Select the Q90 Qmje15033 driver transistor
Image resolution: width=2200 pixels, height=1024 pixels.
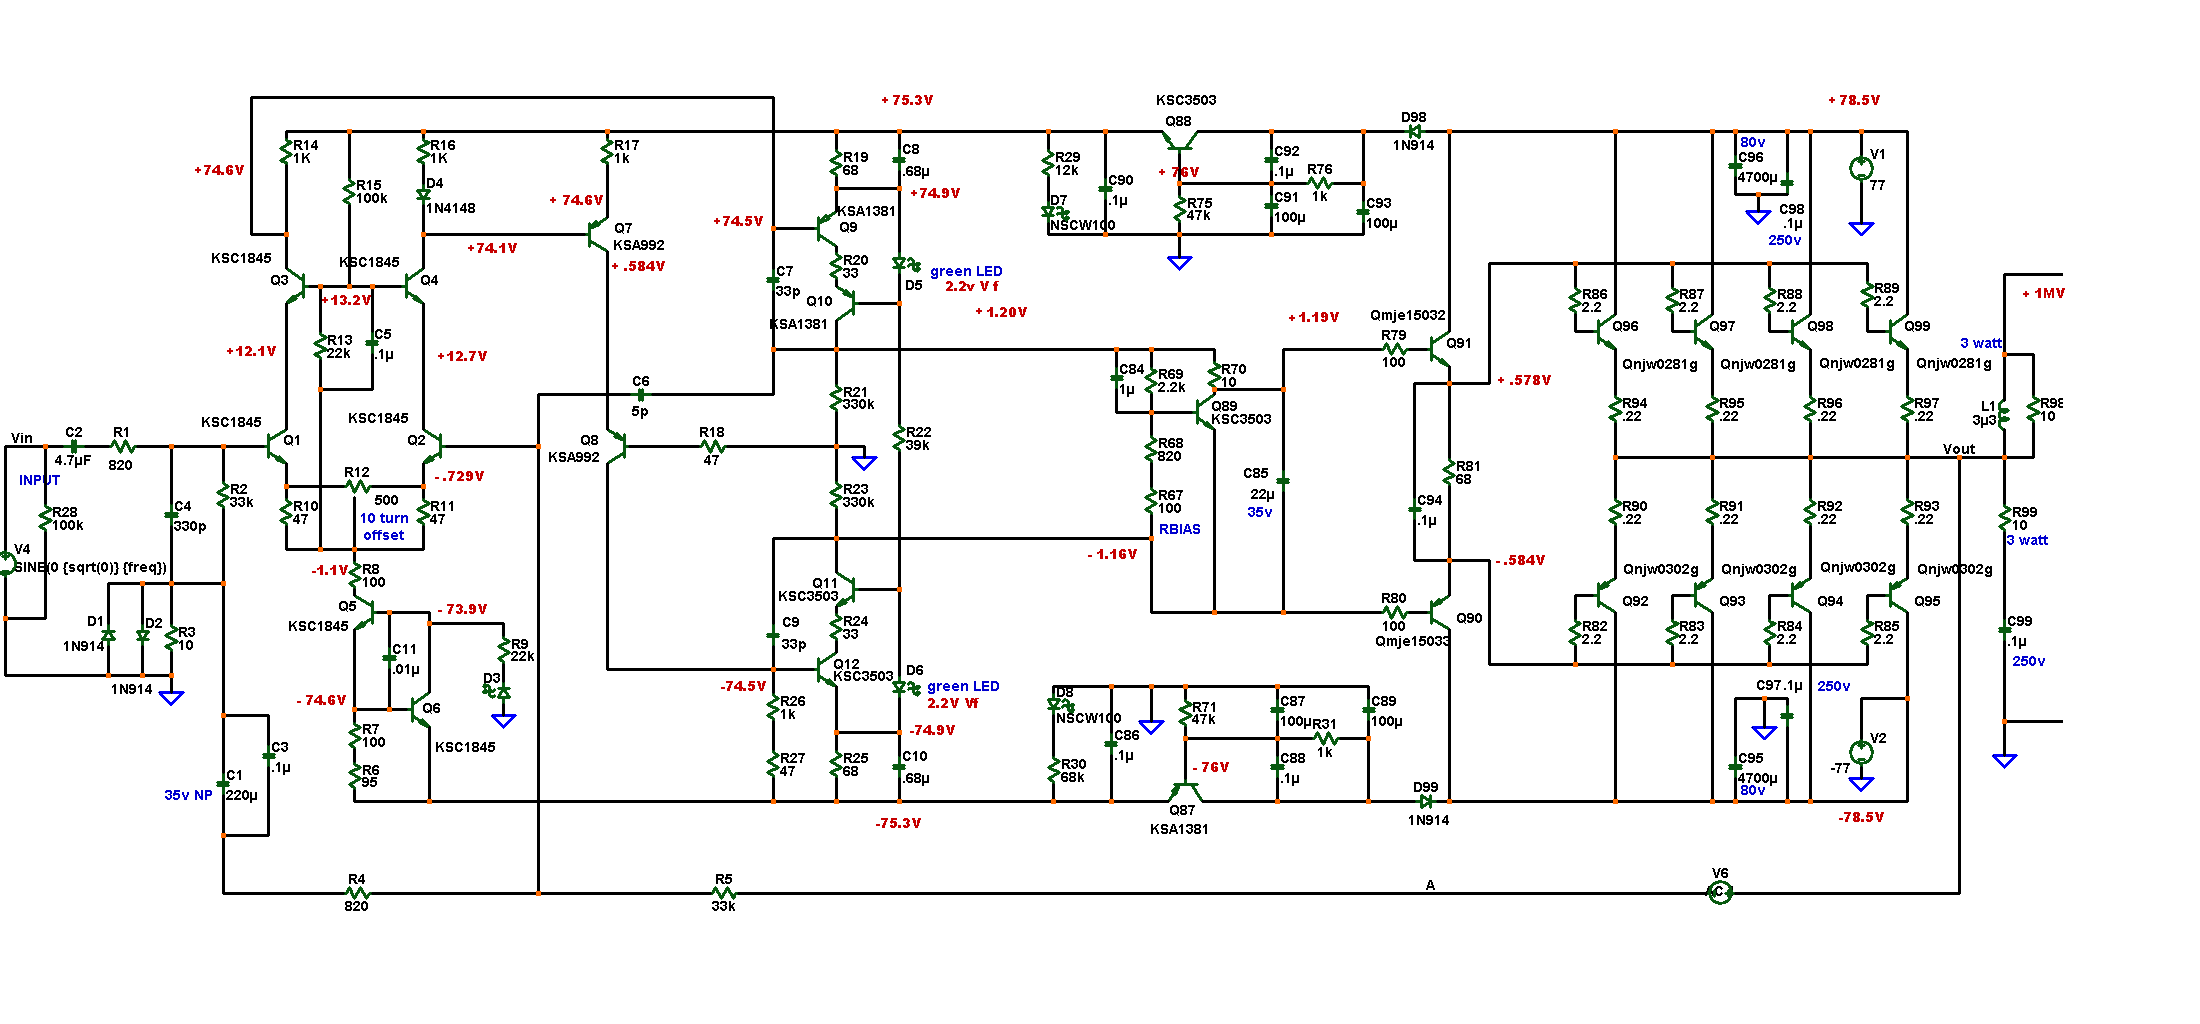pos(1441,611)
